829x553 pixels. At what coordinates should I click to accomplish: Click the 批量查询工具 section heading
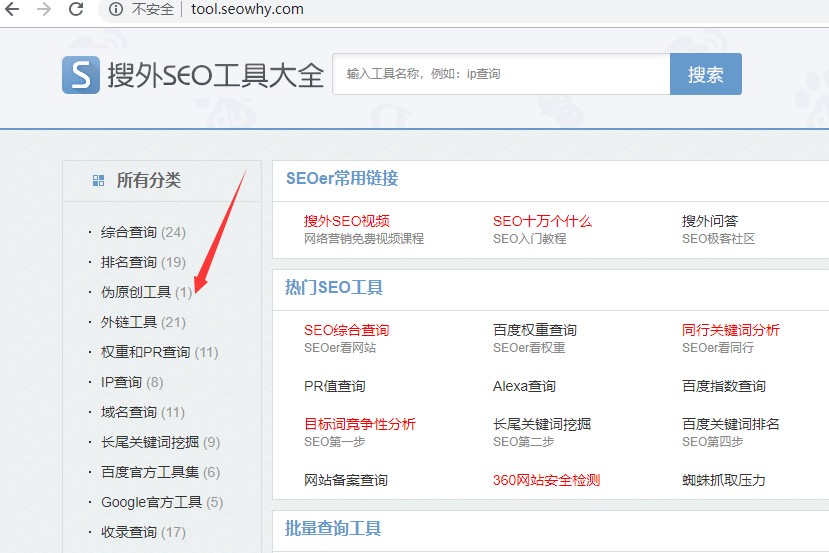(x=333, y=528)
